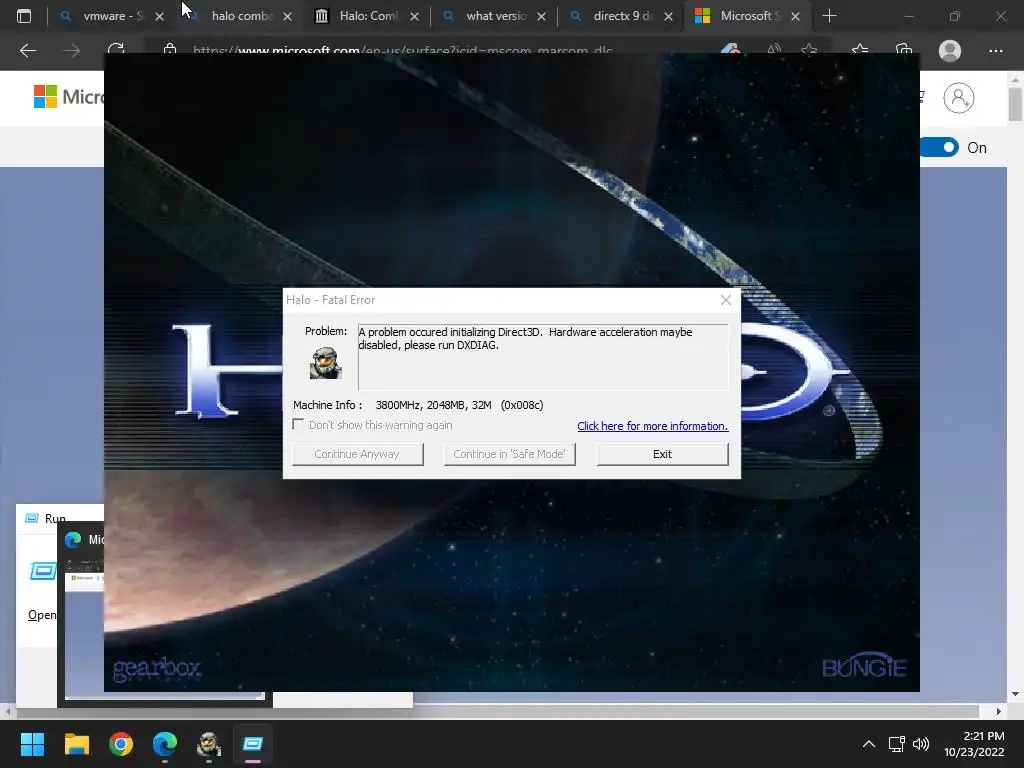Open Edge profile avatar
The image size is (1024, 768).
click(950, 50)
